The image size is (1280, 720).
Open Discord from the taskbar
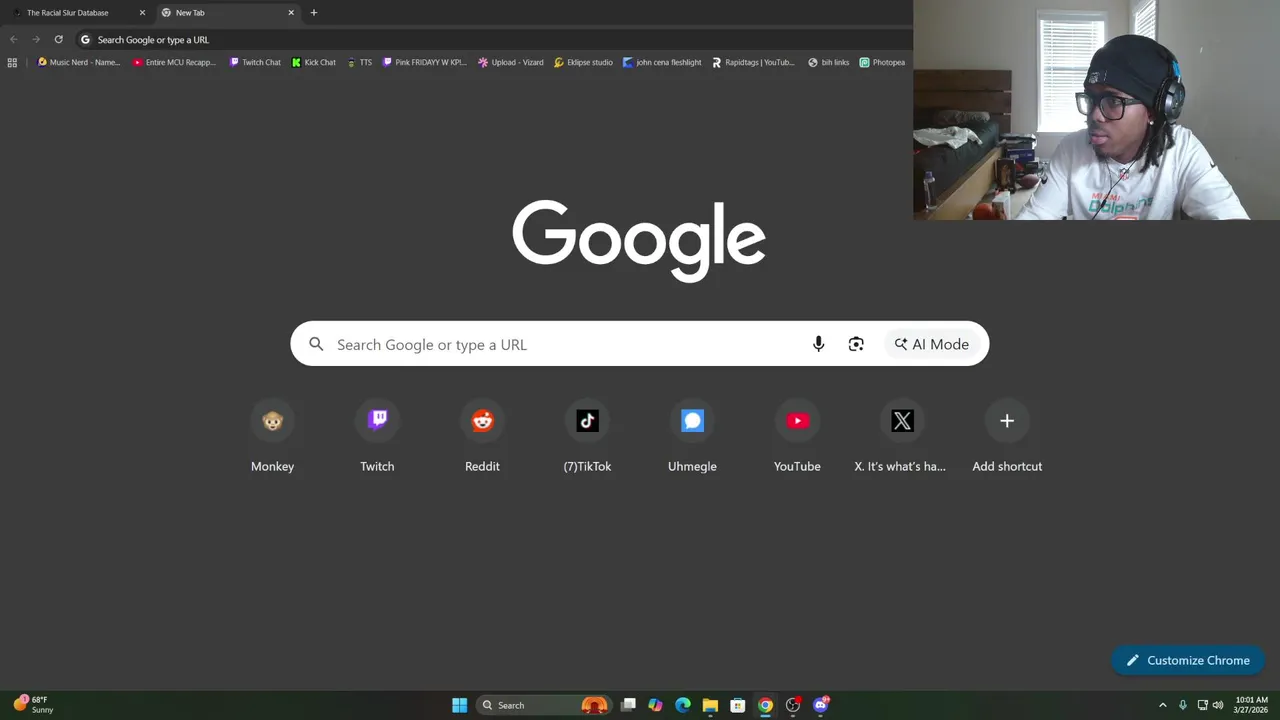tap(821, 705)
